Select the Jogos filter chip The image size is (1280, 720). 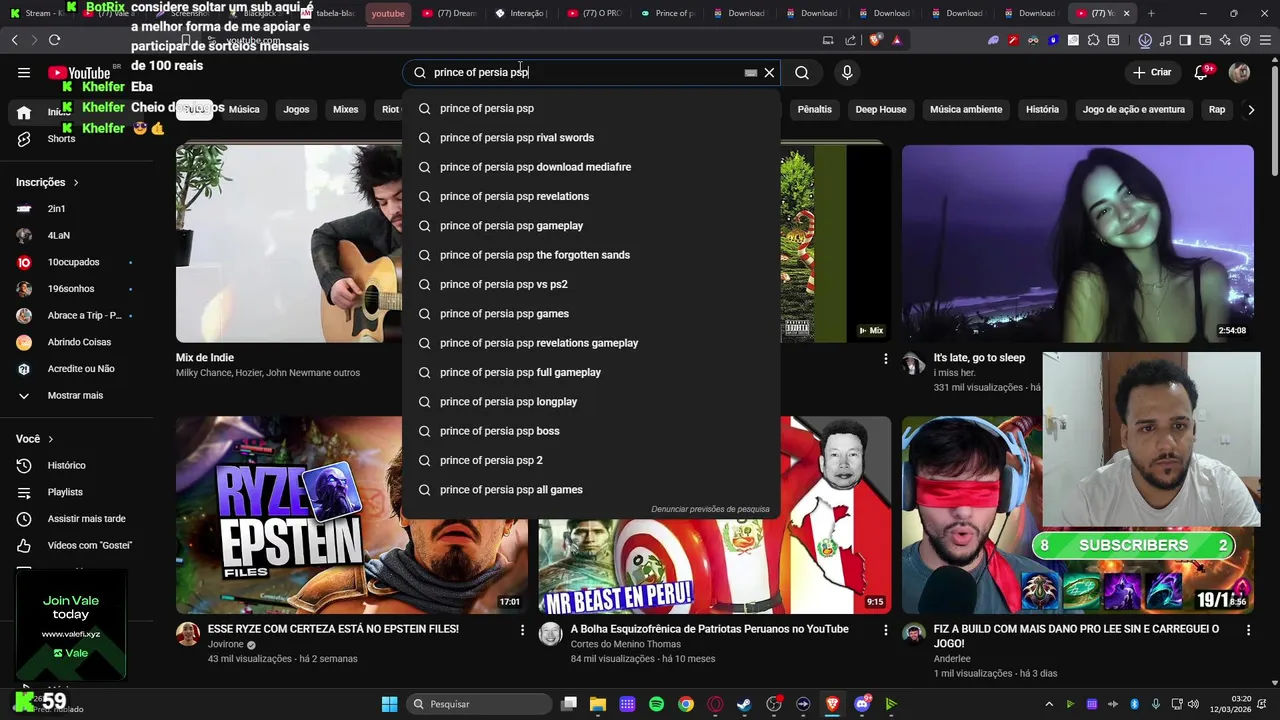tap(296, 109)
